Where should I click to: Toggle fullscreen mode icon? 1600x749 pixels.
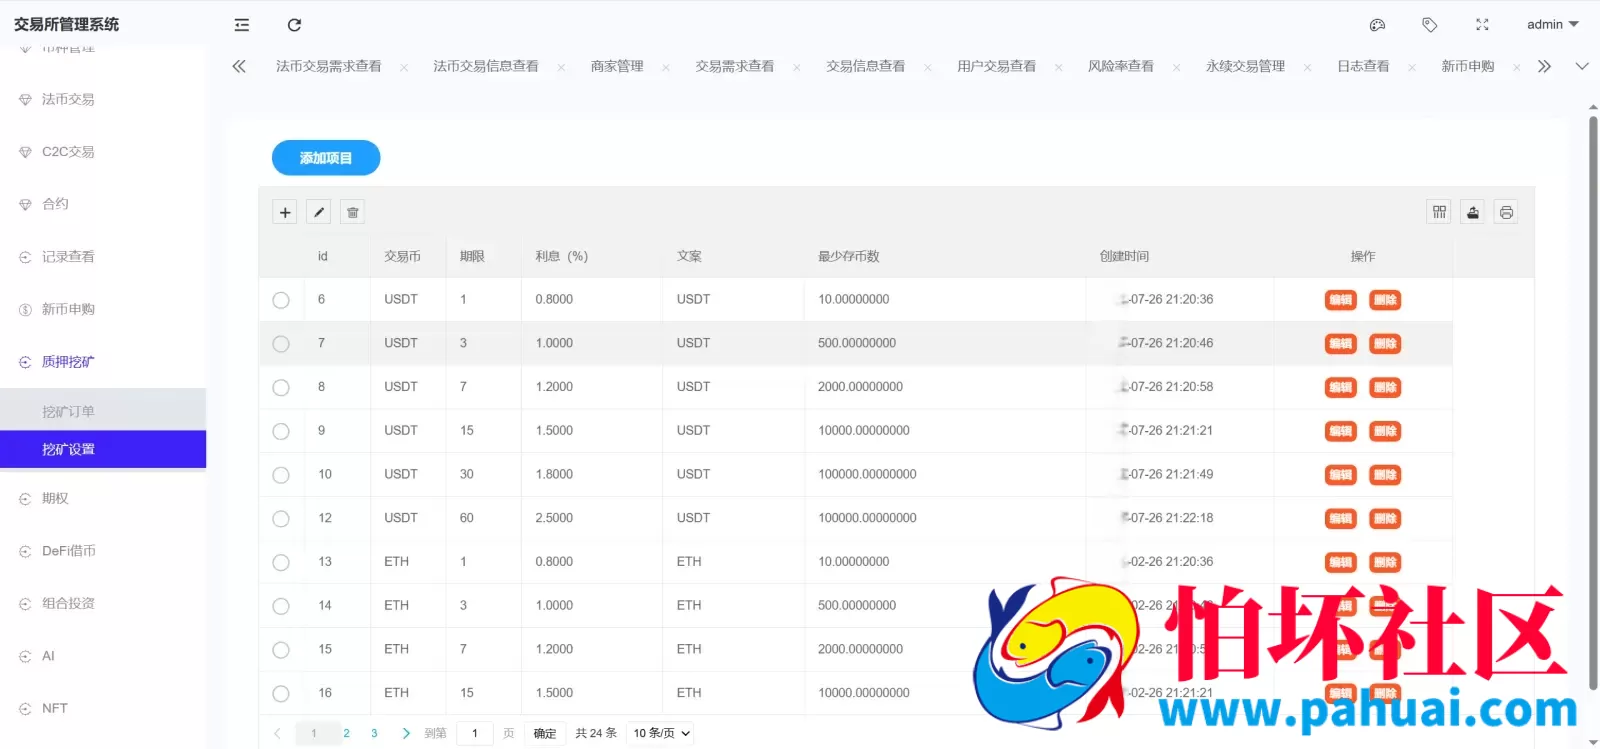[1482, 25]
